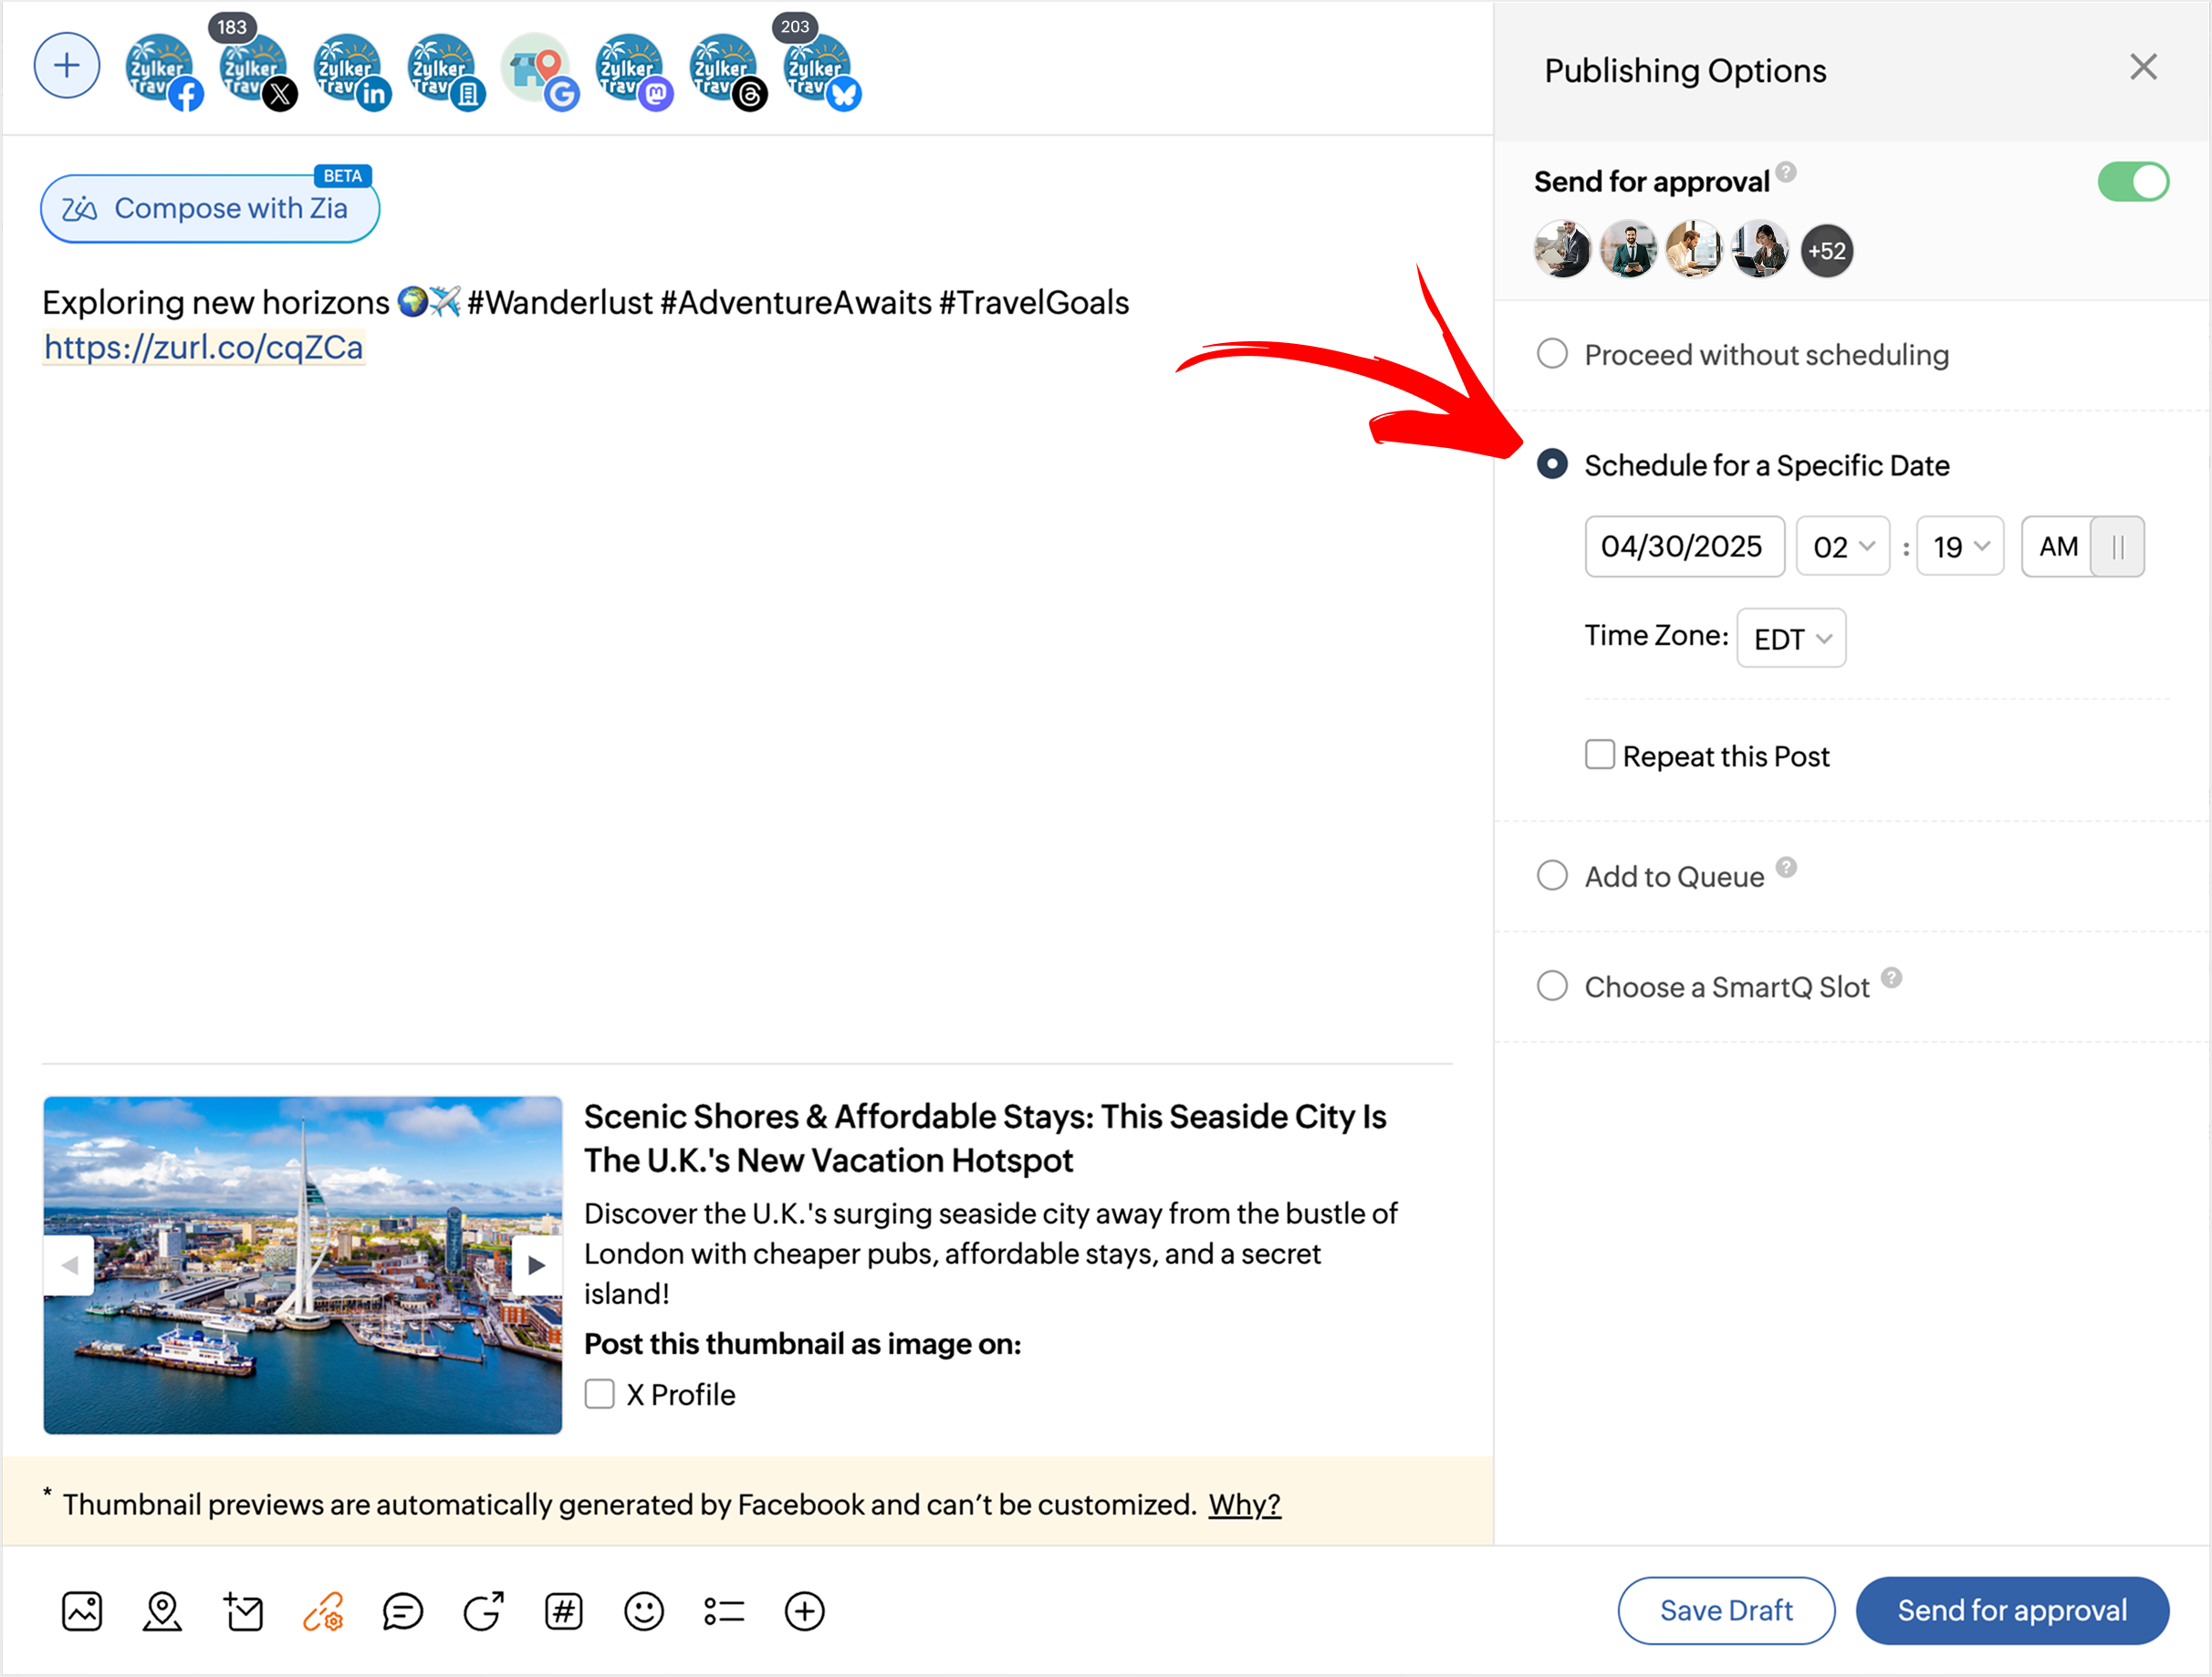Screen dimensions: 2212x1677
Task: Expand the hour dropdown showing 02
Action: tap(1842, 547)
